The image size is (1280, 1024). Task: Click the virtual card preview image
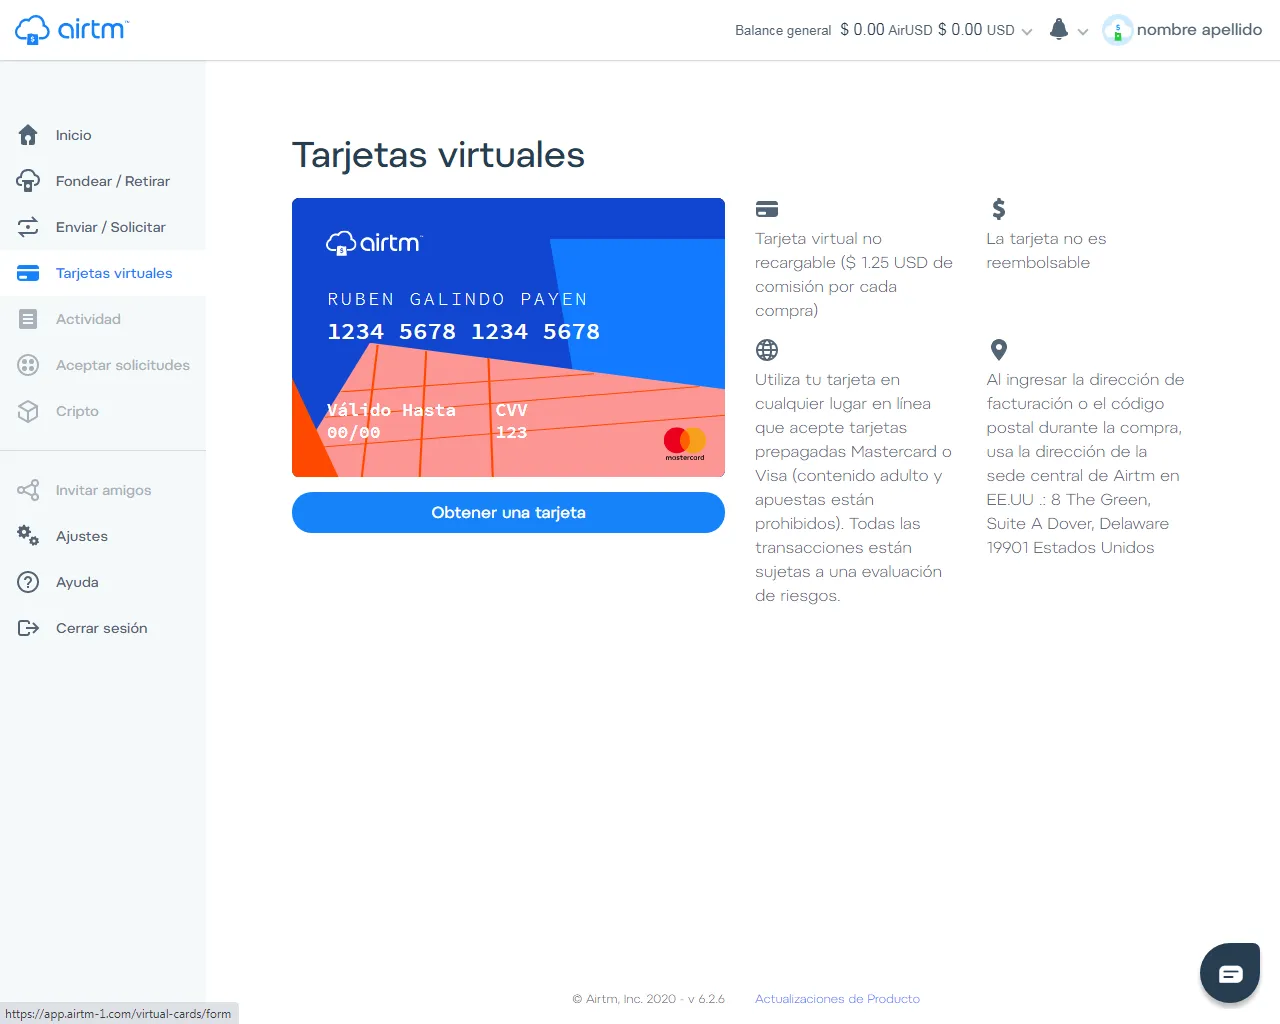coord(508,337)
